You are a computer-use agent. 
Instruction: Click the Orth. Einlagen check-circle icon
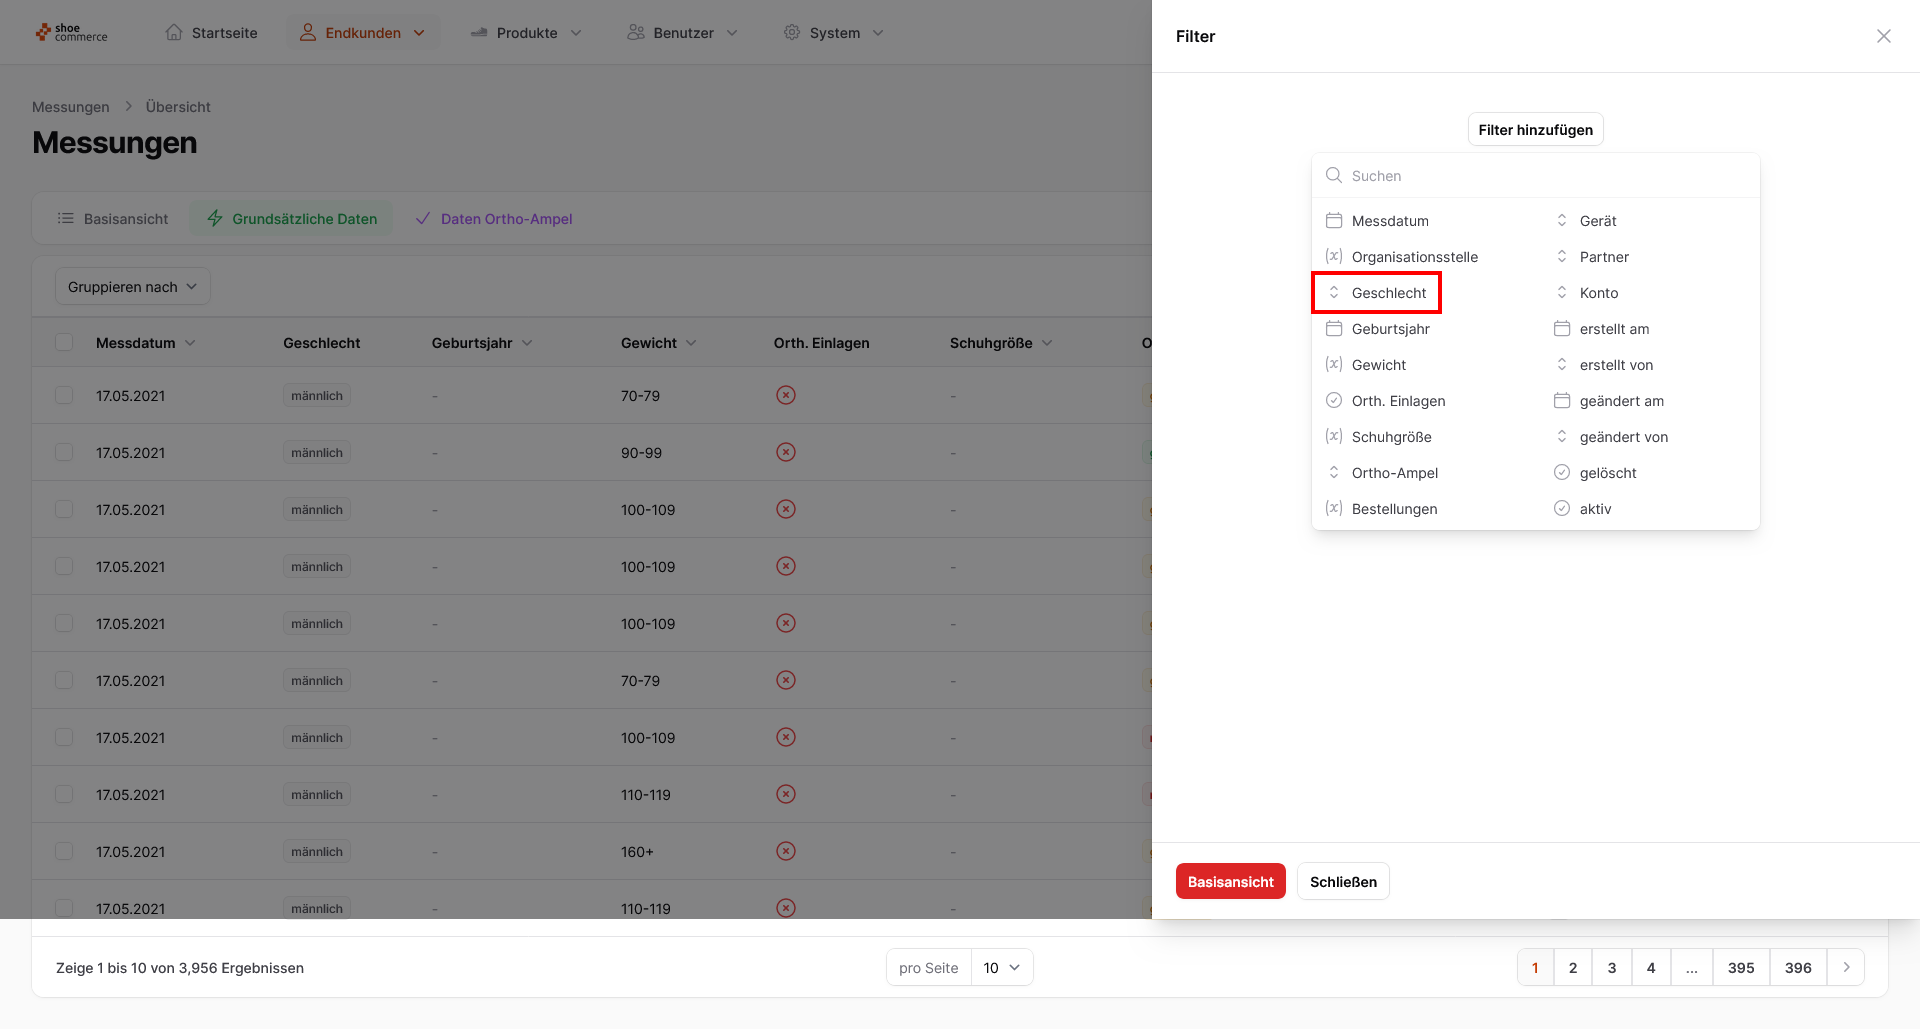1333,401
